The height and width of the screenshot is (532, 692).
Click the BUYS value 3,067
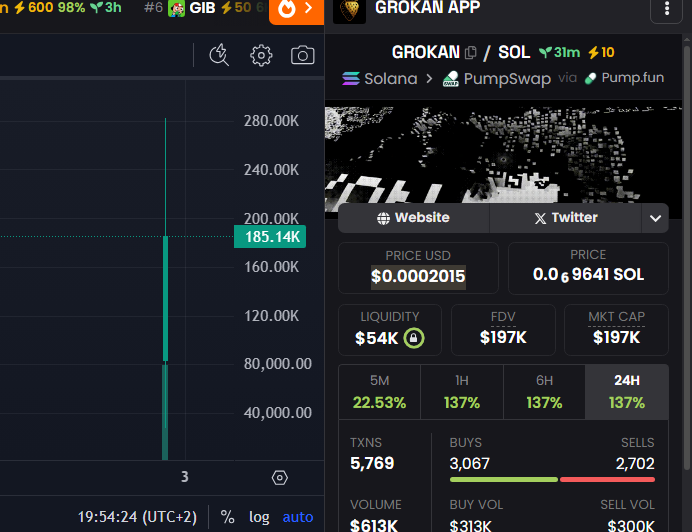[470, 464]
